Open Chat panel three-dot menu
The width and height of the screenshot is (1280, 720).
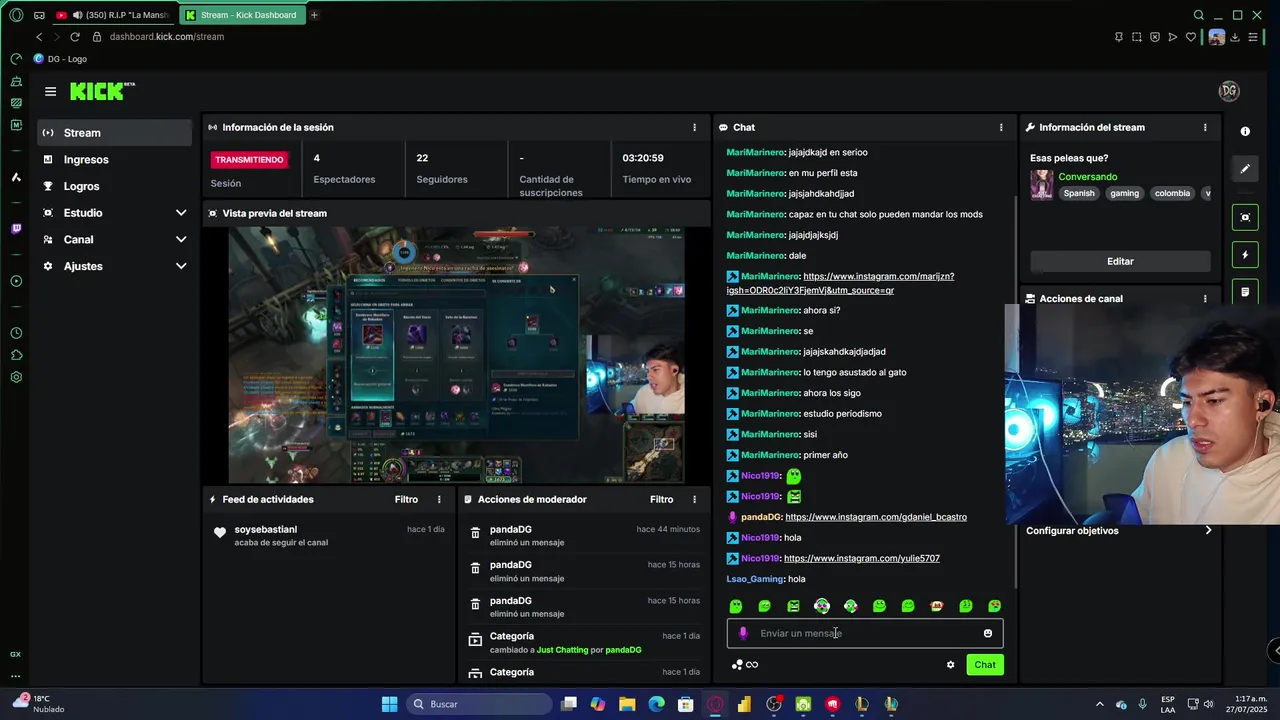click(x=1001, y=127)
